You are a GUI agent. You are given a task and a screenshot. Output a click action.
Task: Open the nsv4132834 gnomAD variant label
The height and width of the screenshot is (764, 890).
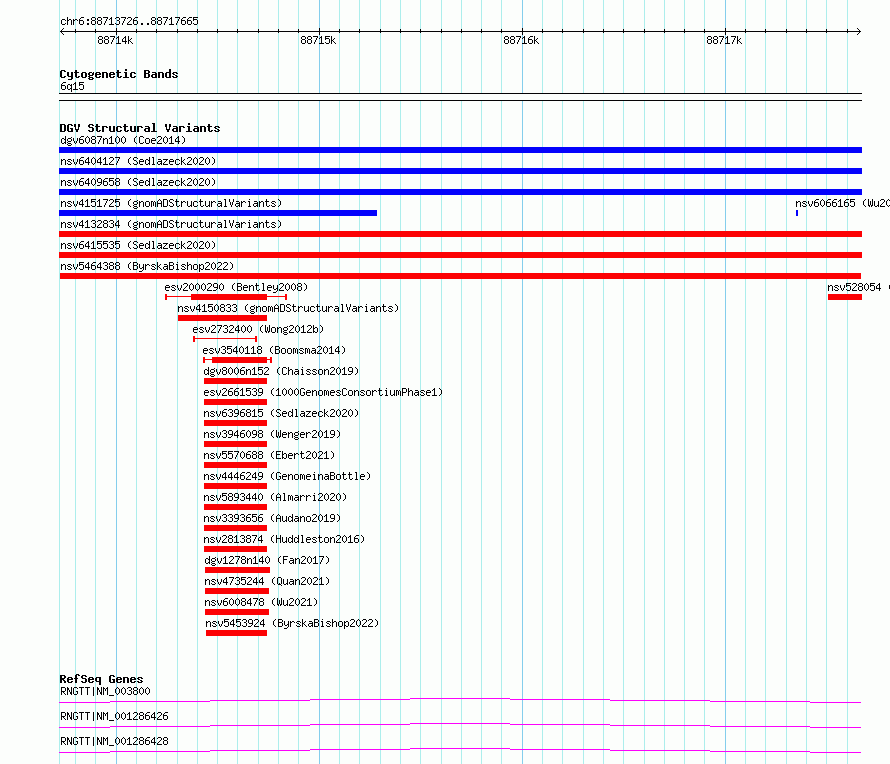tap(171, 224)
